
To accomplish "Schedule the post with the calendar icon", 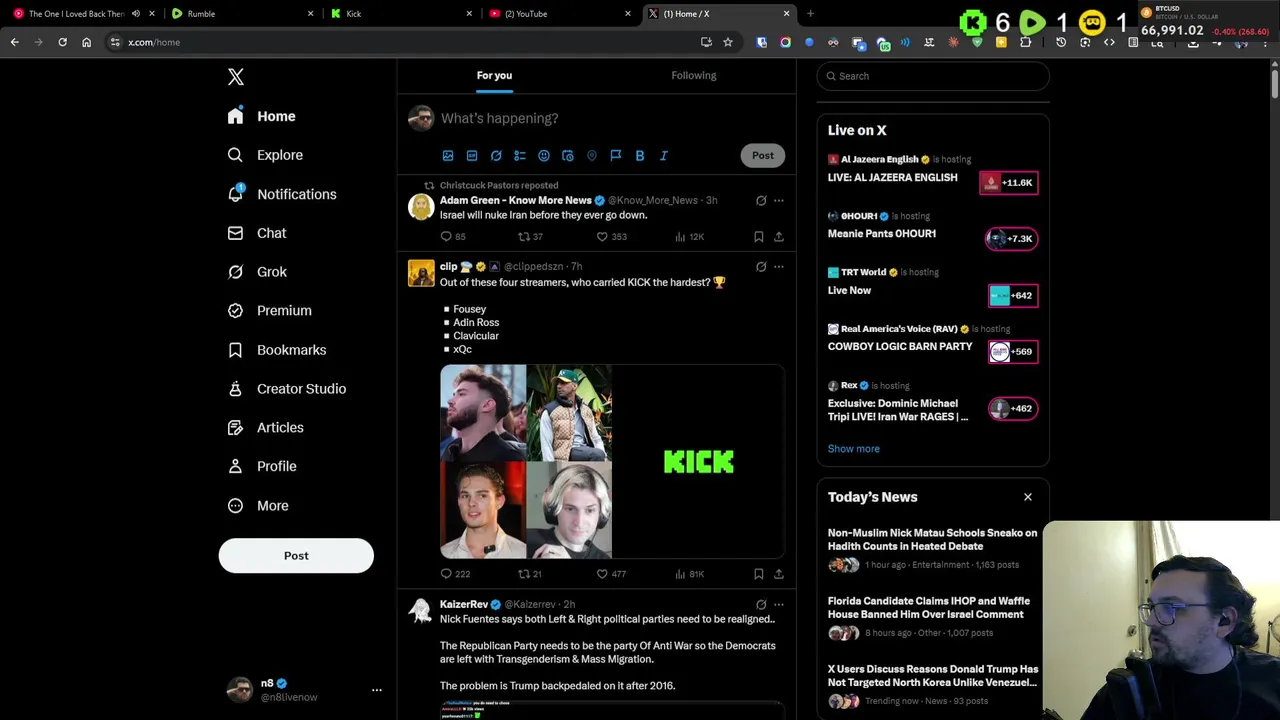I will [568, 156].
